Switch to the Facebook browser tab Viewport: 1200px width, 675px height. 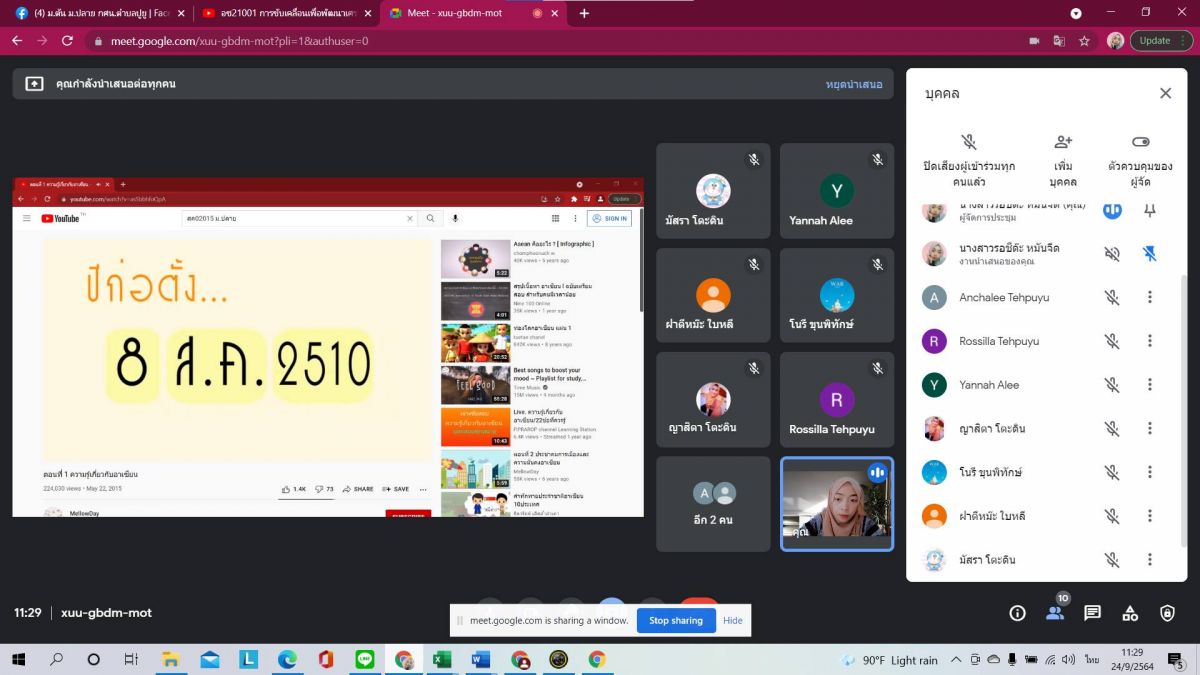(97, 13)
